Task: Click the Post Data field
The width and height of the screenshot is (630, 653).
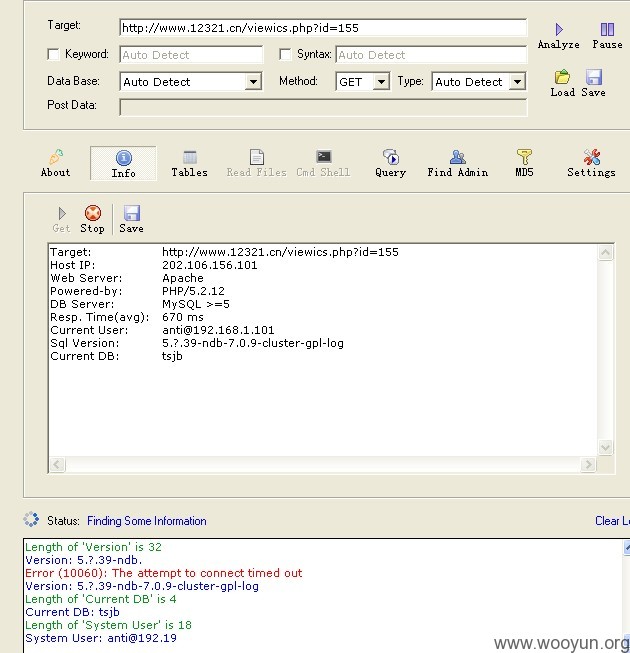Action: 323,107
